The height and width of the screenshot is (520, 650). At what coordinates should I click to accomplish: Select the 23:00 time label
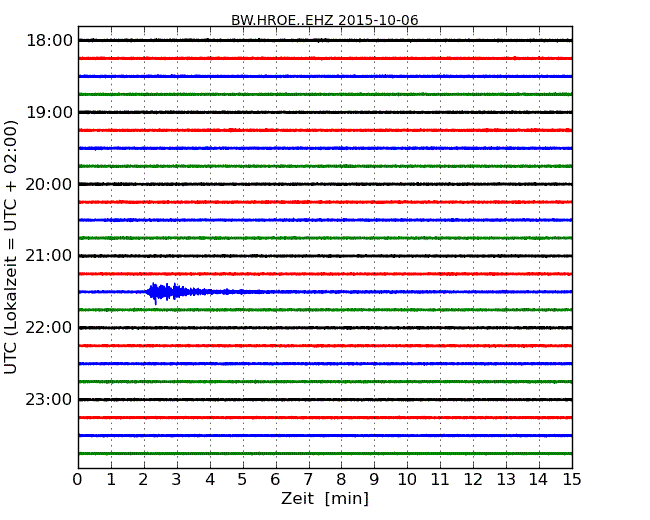[49, 400]
